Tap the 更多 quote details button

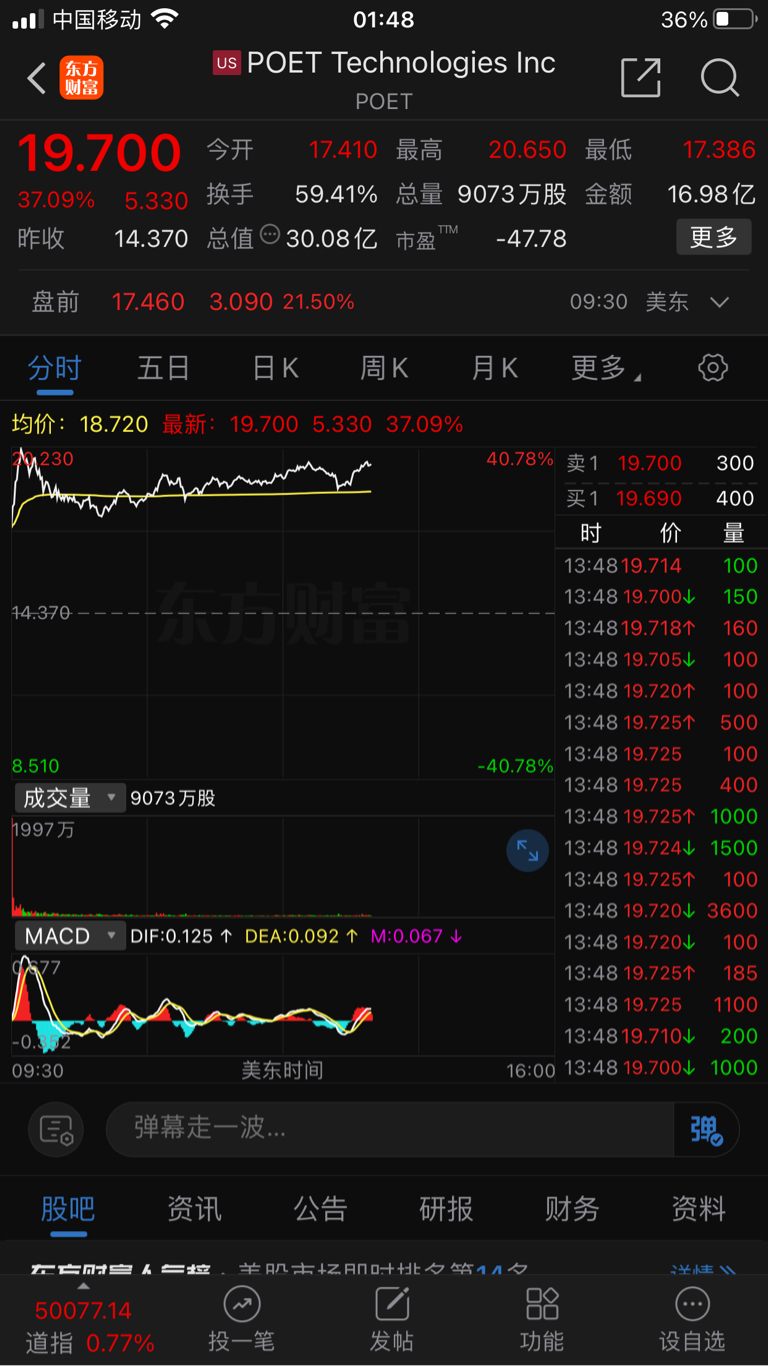tap(713, 237)
